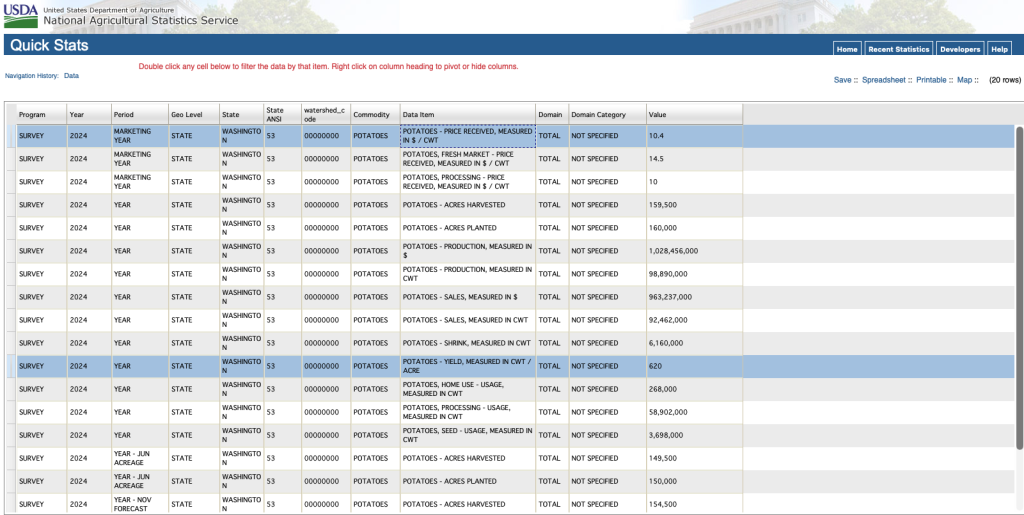Screen dimensions: 1024x515
Task: Click the Geo Level column header
Action: [194, 114]
